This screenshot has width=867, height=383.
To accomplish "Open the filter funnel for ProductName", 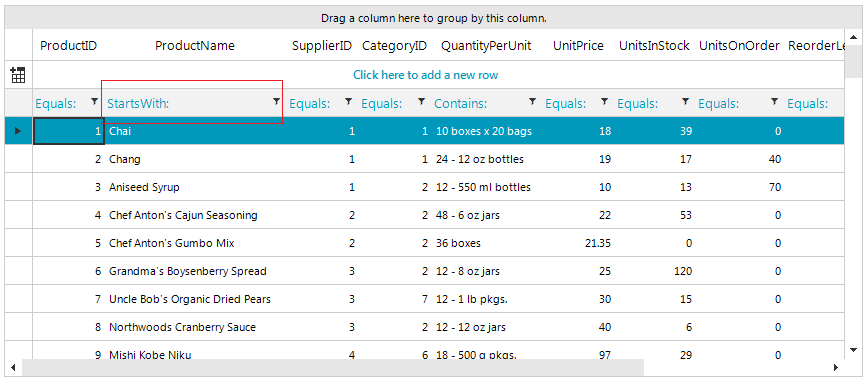I will (276, 101).
